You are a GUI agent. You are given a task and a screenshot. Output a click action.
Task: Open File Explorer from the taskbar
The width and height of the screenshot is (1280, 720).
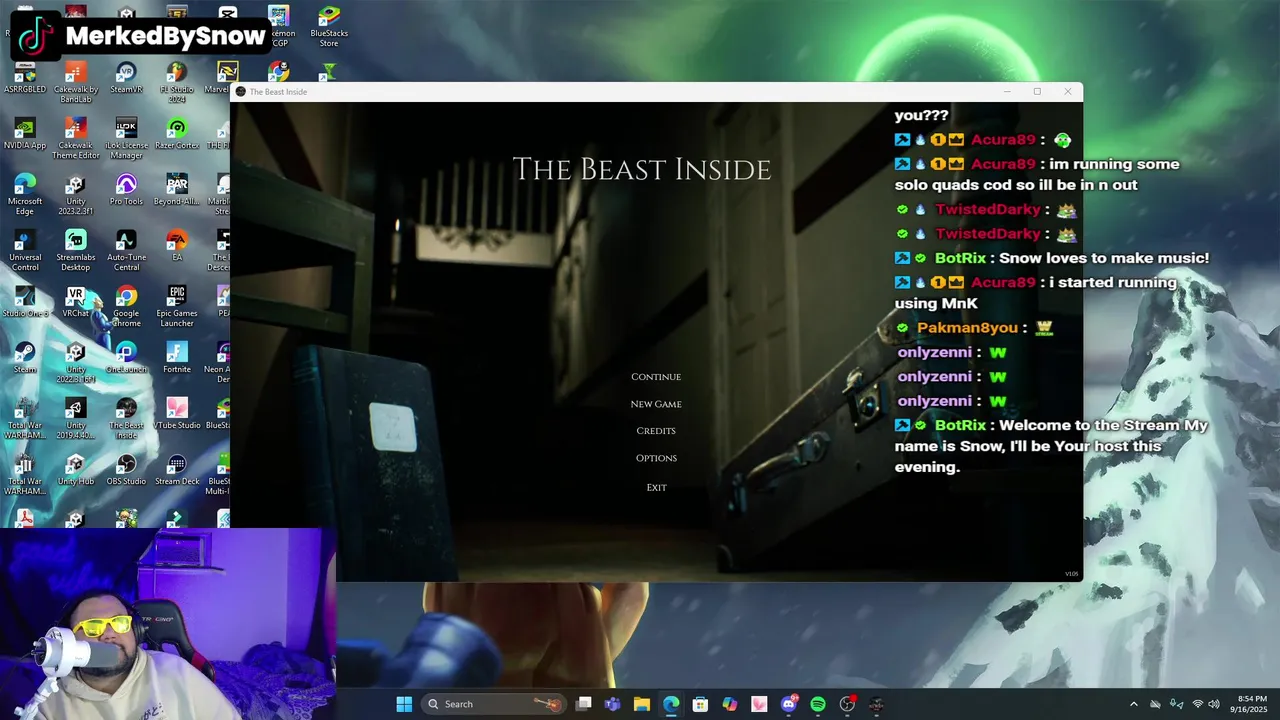click(642, 704)
